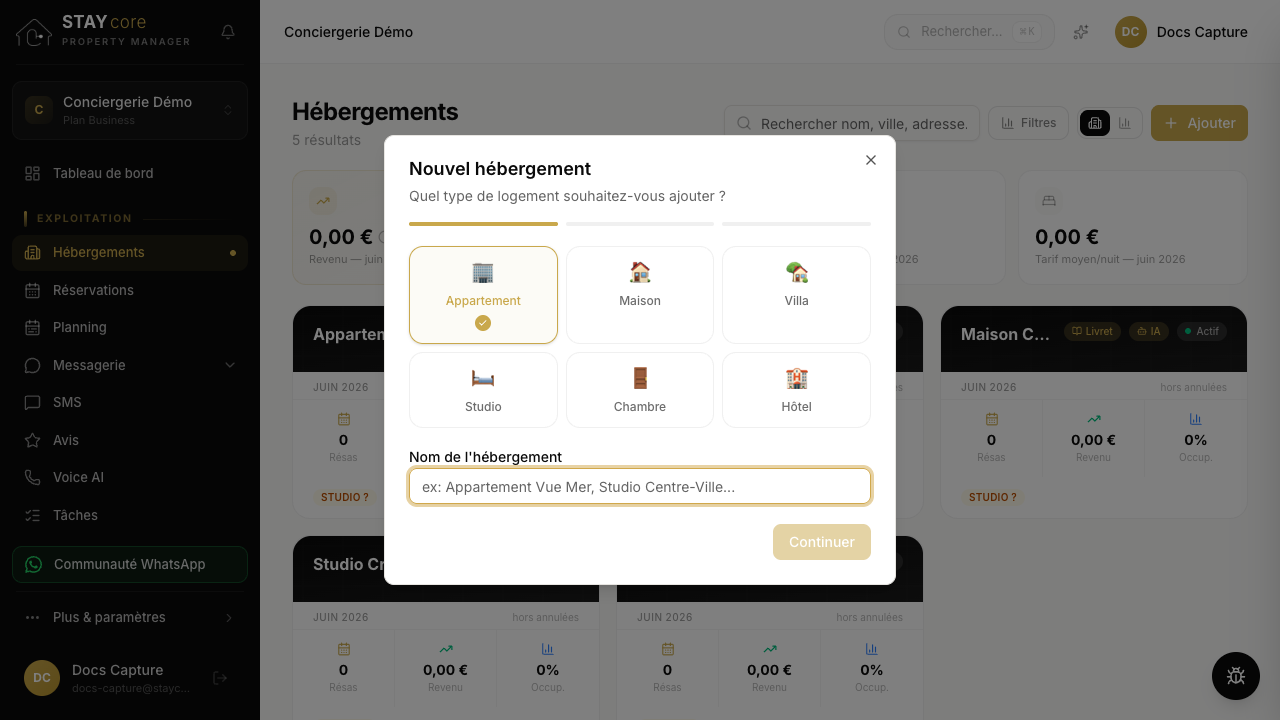
Task: Focus the Nom de l'hébergement field
Action: (x=640, y=487)
